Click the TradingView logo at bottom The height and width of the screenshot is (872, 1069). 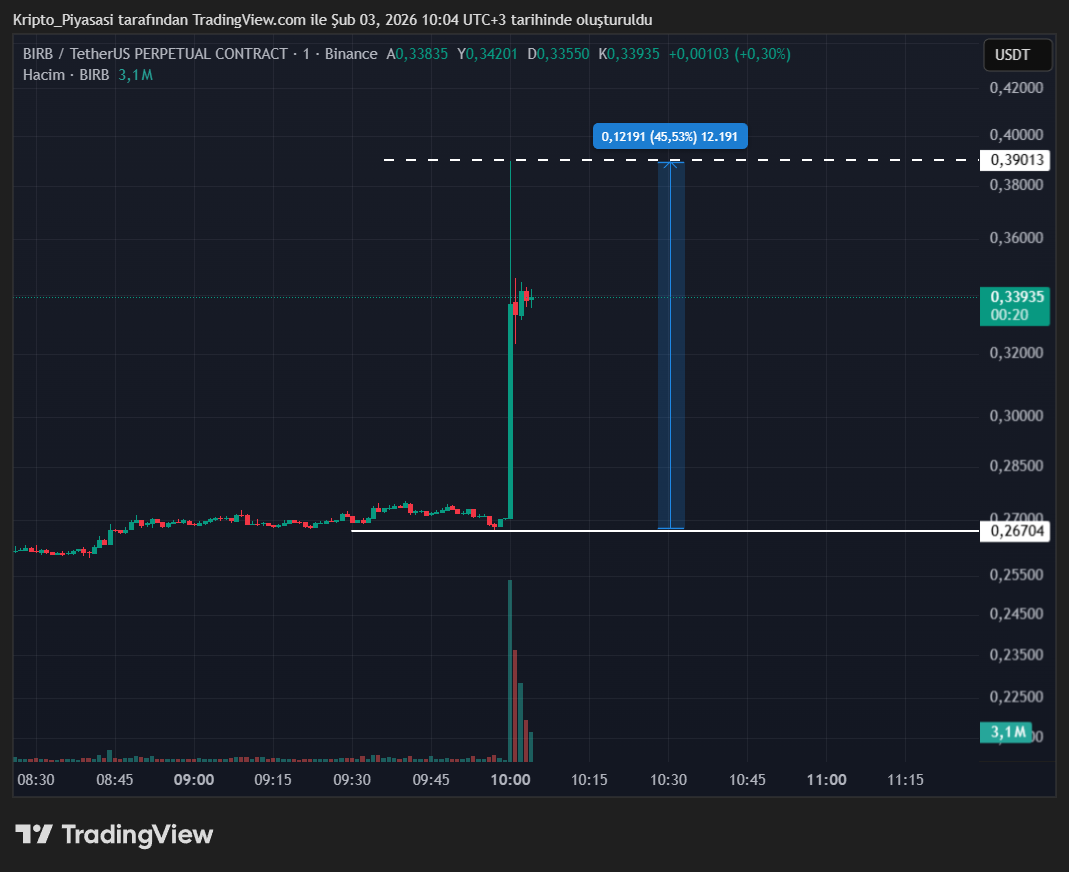tap(114, 835)
